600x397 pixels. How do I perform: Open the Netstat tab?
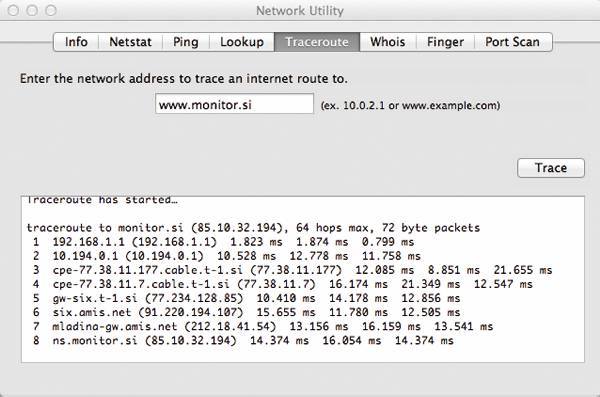[130, 42]
